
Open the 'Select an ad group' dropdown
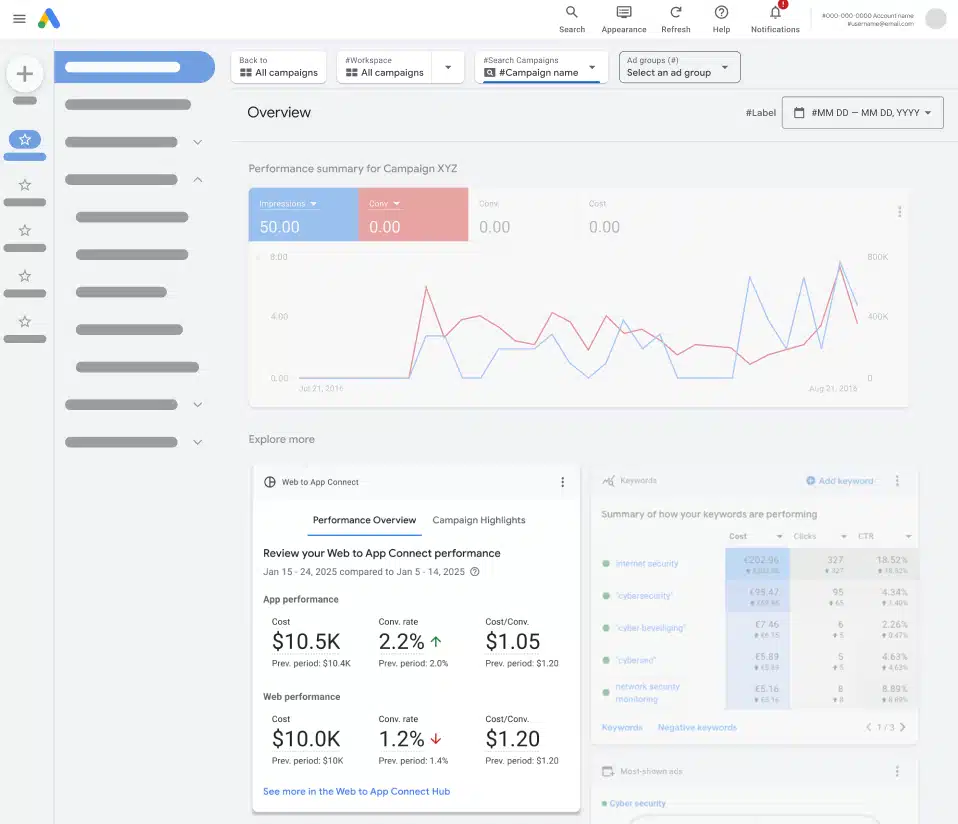click(x=679, y=67)
